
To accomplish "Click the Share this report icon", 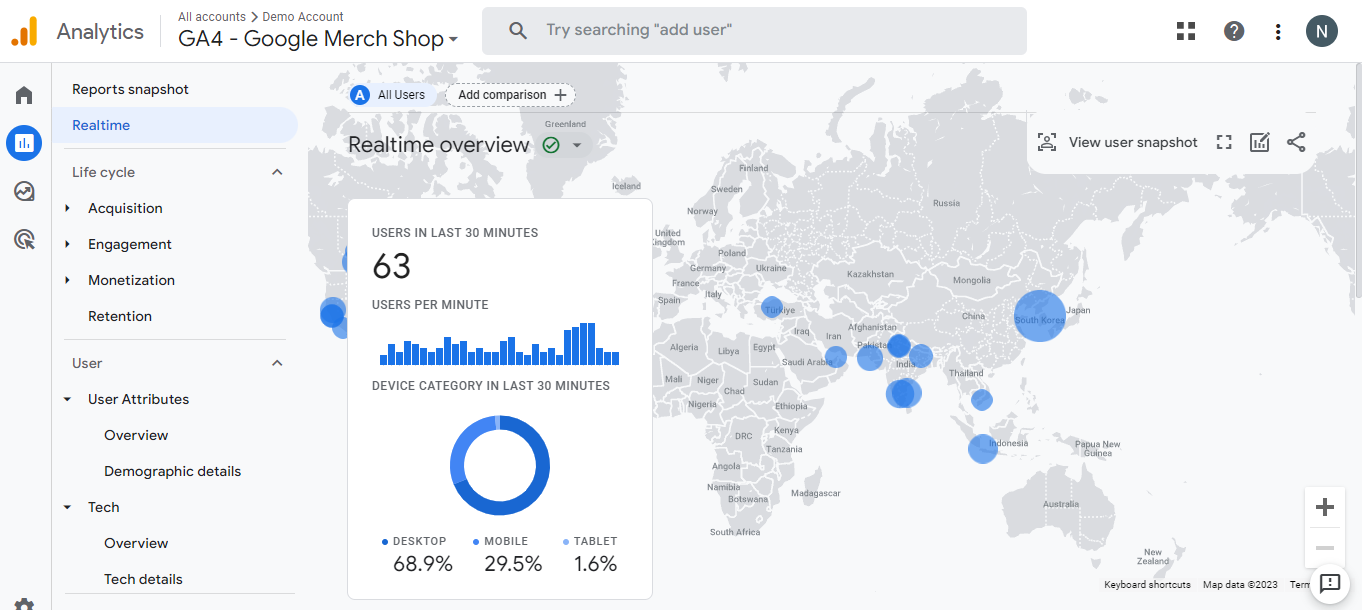I will click(x=1296, y=142).
